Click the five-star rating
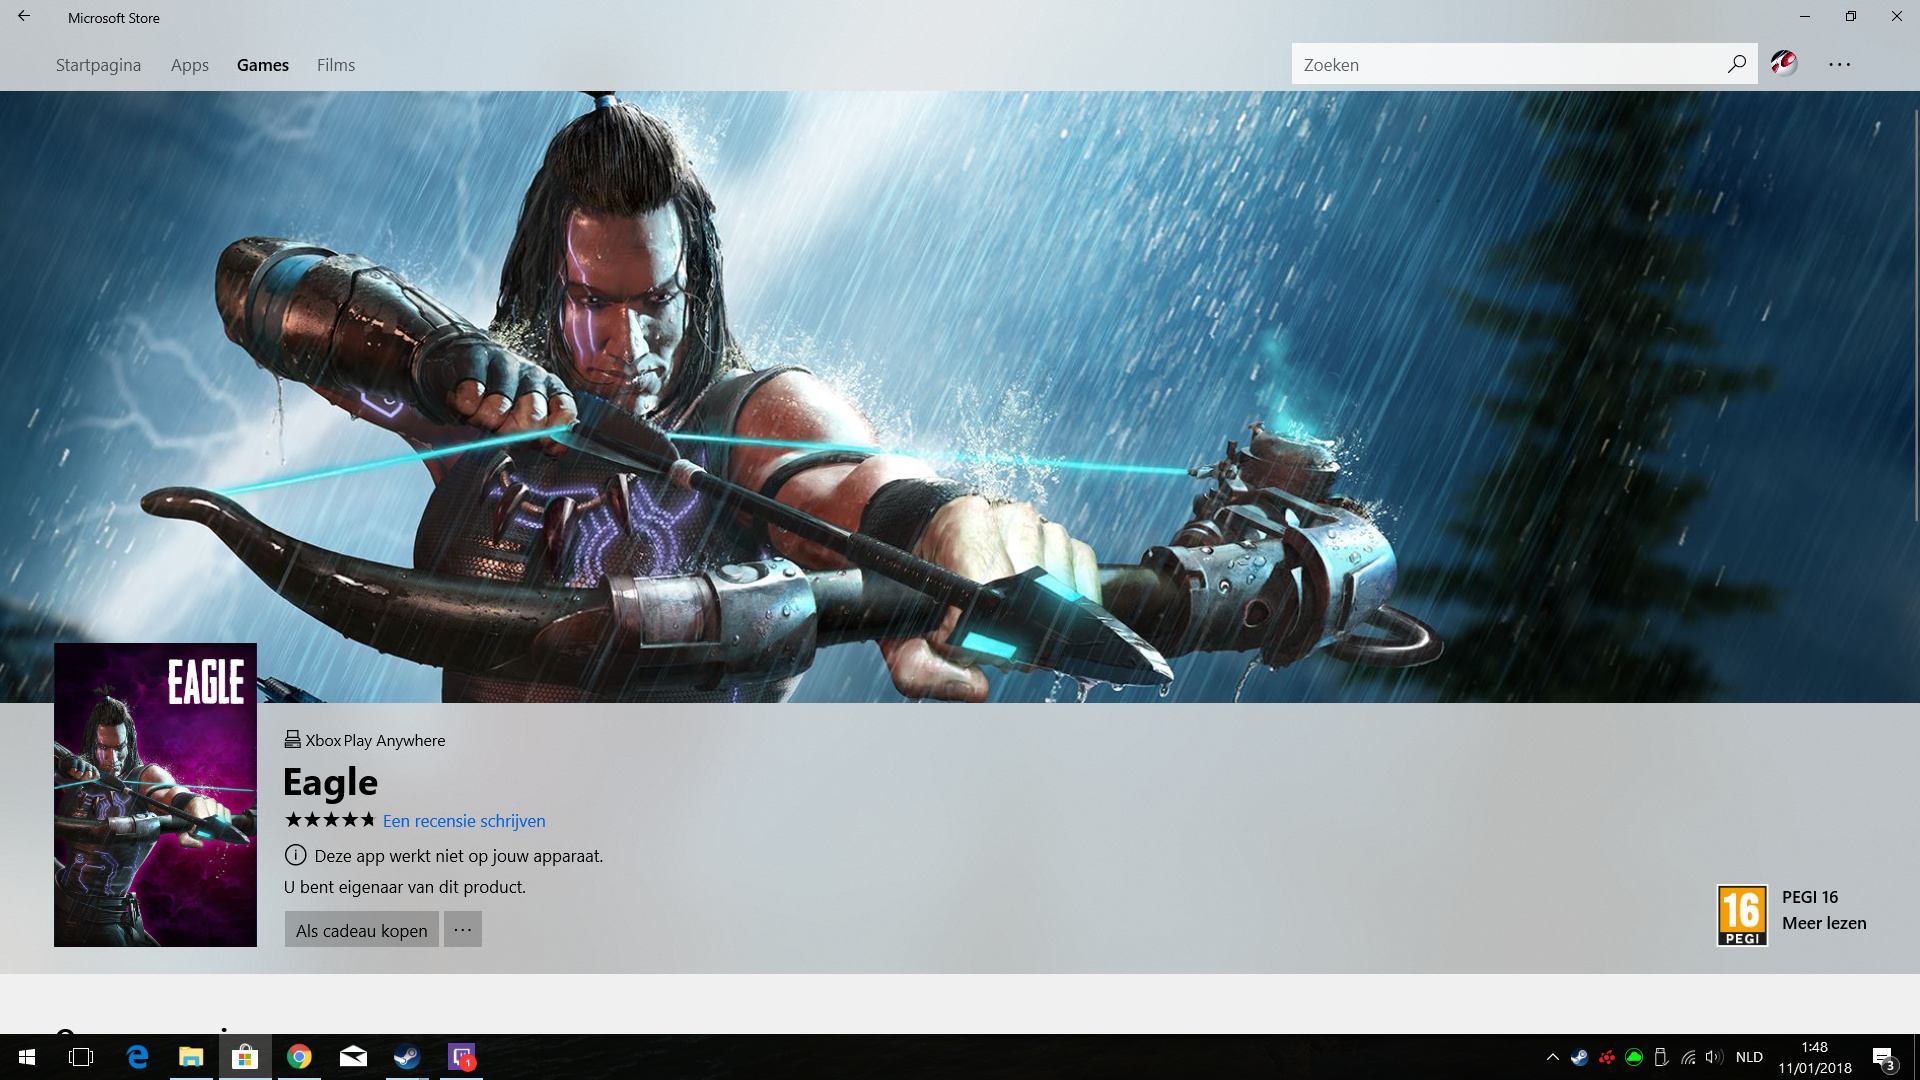1920x1080 pixels. 330,820
